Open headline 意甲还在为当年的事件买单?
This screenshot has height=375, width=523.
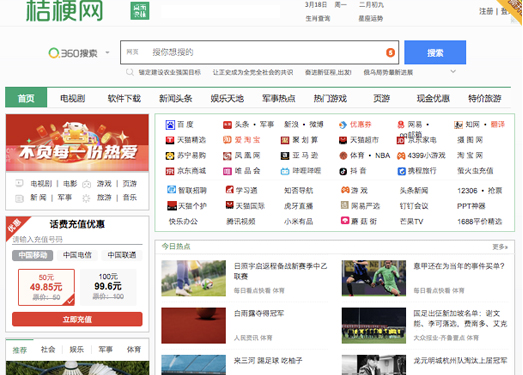click(459, 266)
